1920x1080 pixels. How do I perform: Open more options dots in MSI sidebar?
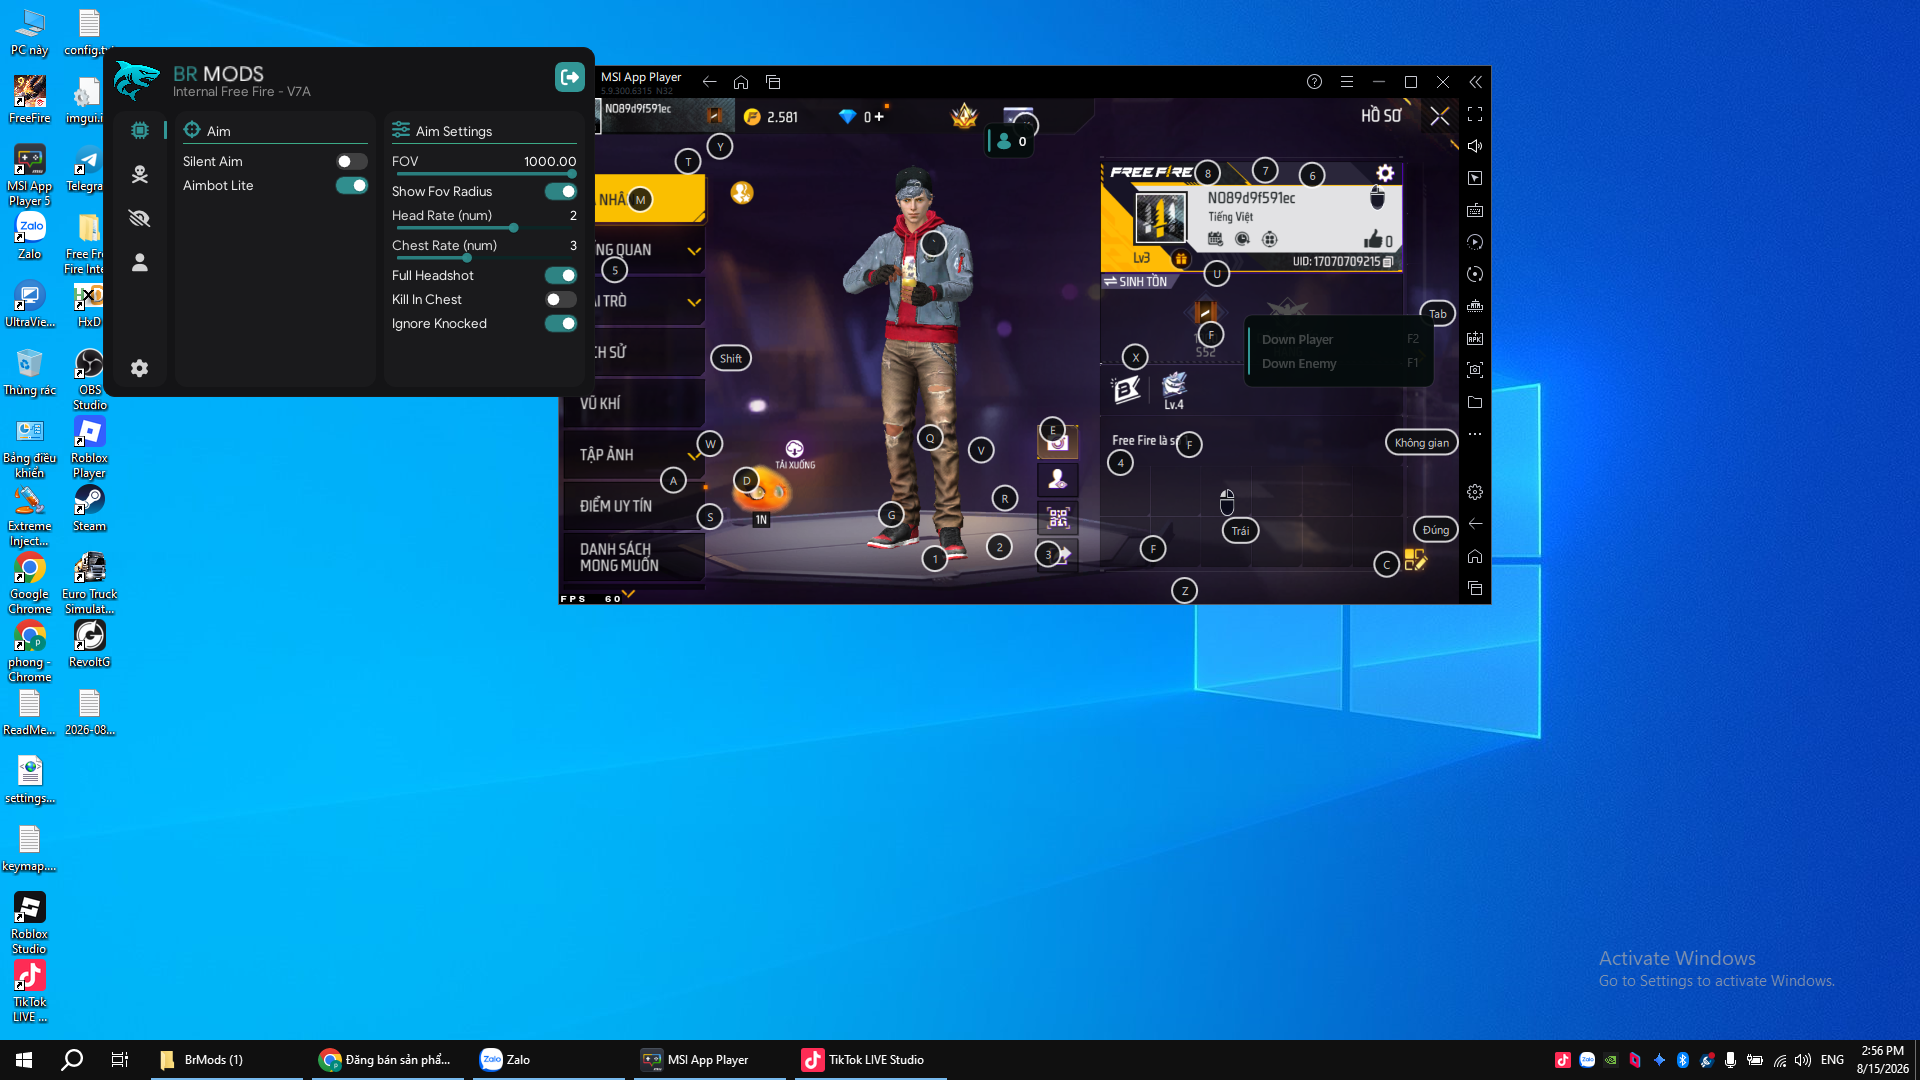click(x=1475, y=434)
